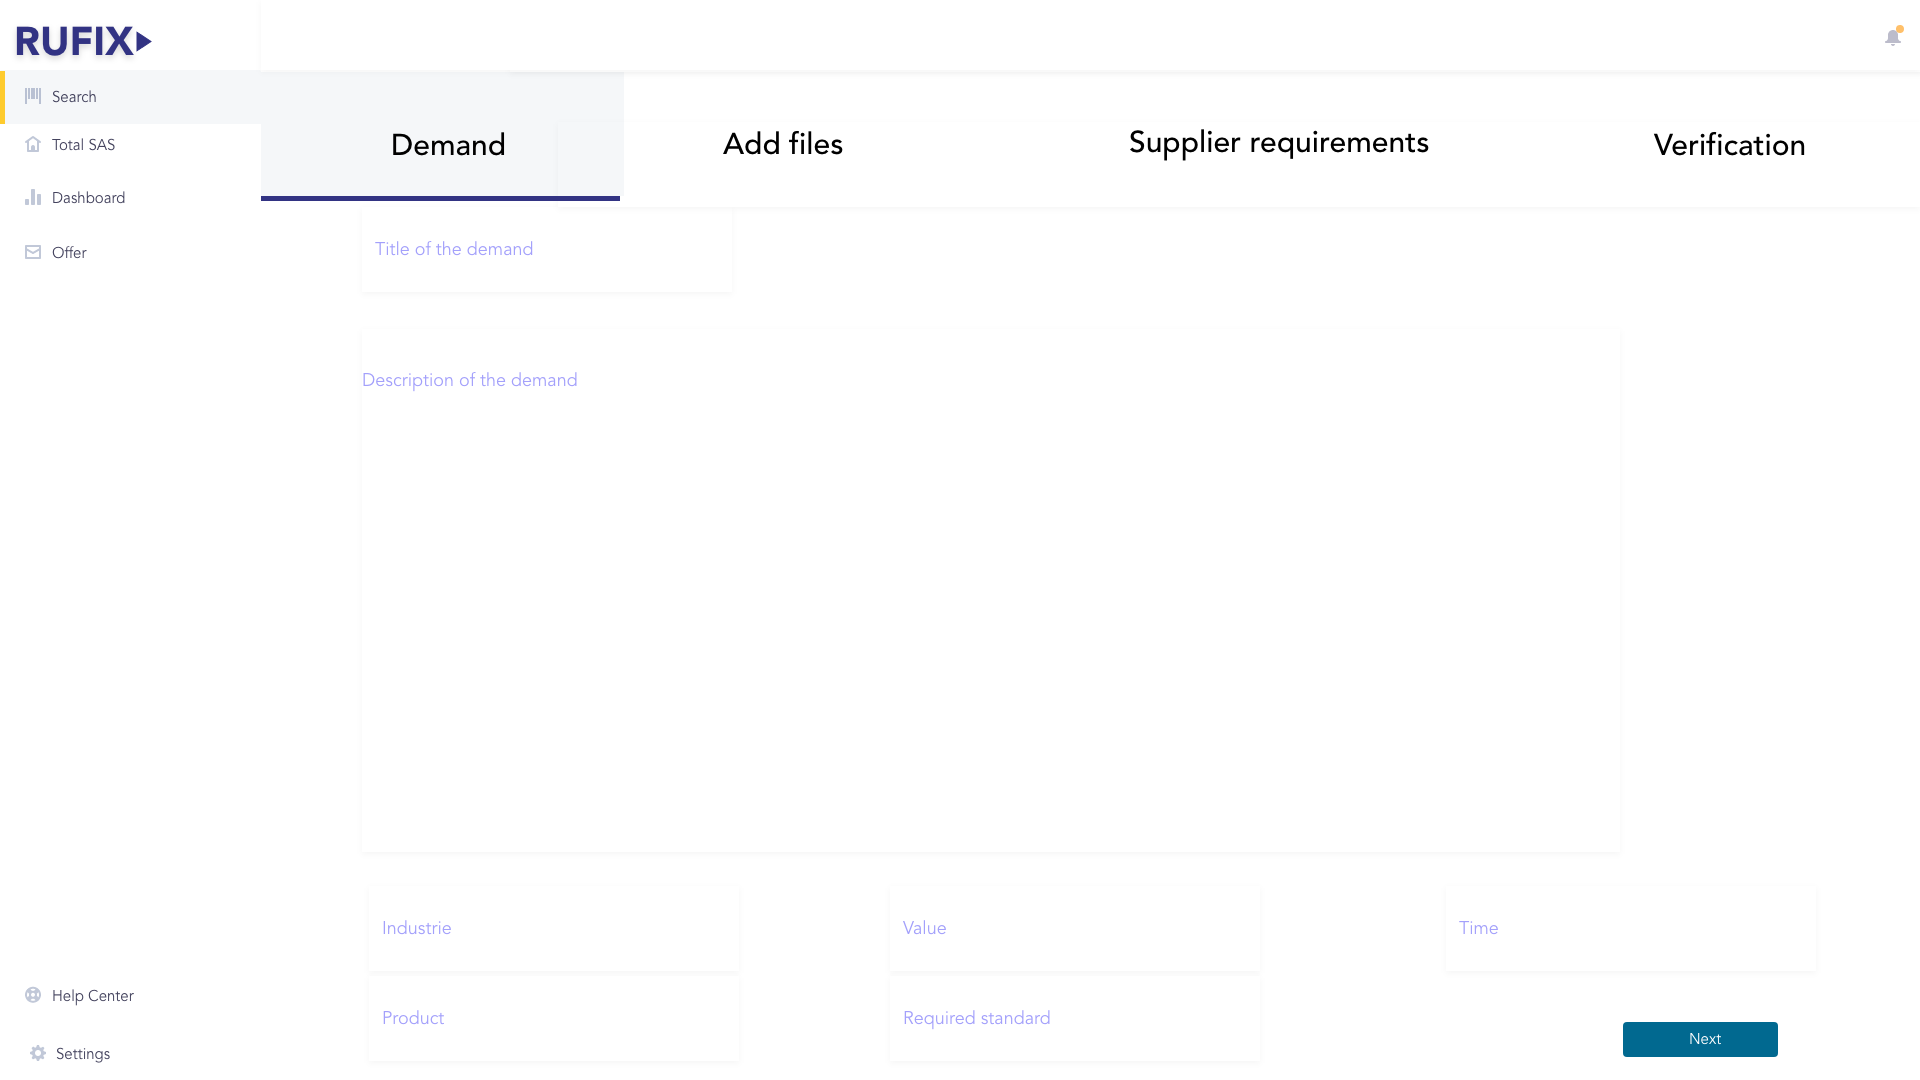Open the Product field
This screenshot has width=1920, height=1080.
coord(553,1018)
